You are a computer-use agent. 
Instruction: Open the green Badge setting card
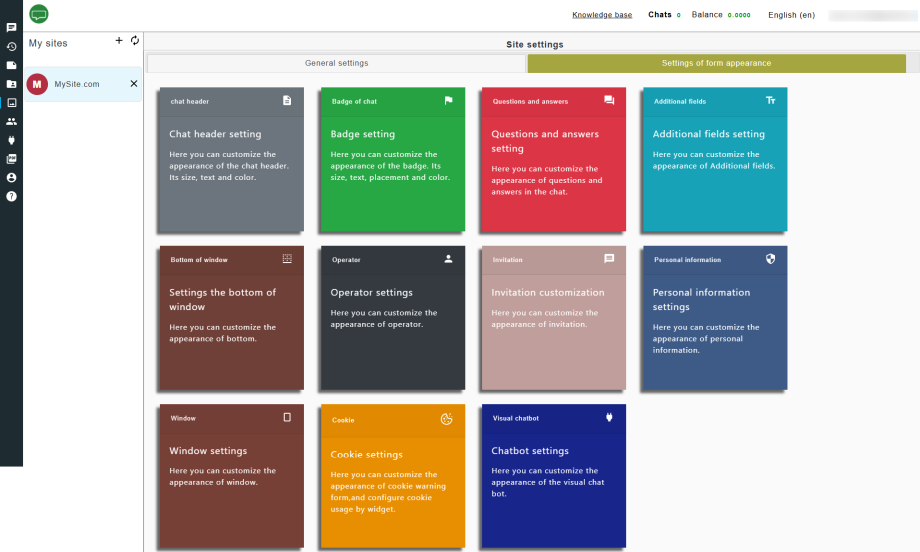pyautogui.click(x=392, y=160)
